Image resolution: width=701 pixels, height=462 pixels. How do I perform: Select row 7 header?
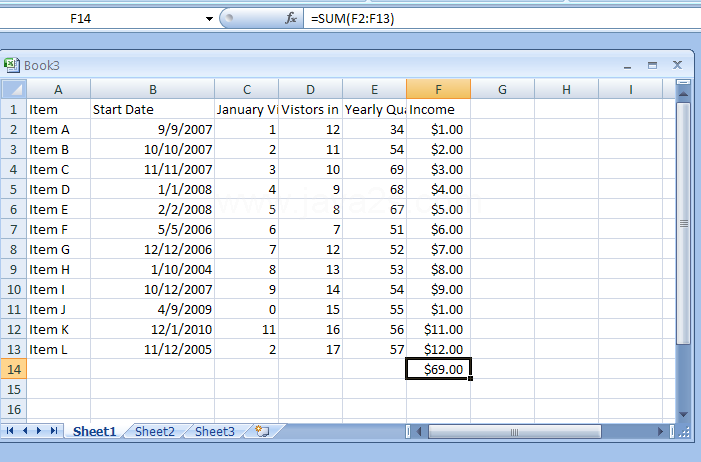[13, 229]
